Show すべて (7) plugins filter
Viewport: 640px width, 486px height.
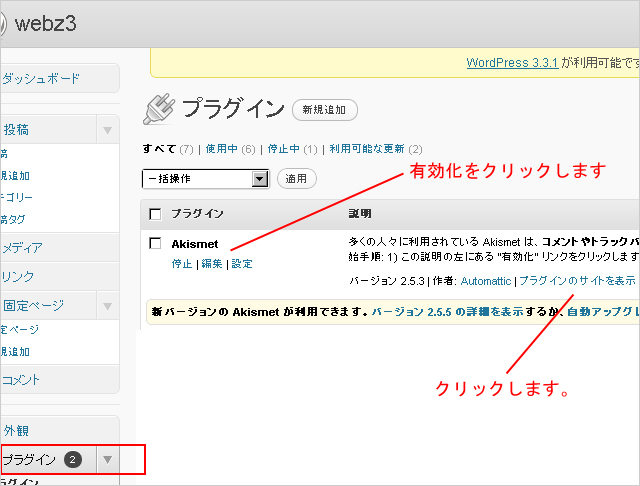(168, 149)
